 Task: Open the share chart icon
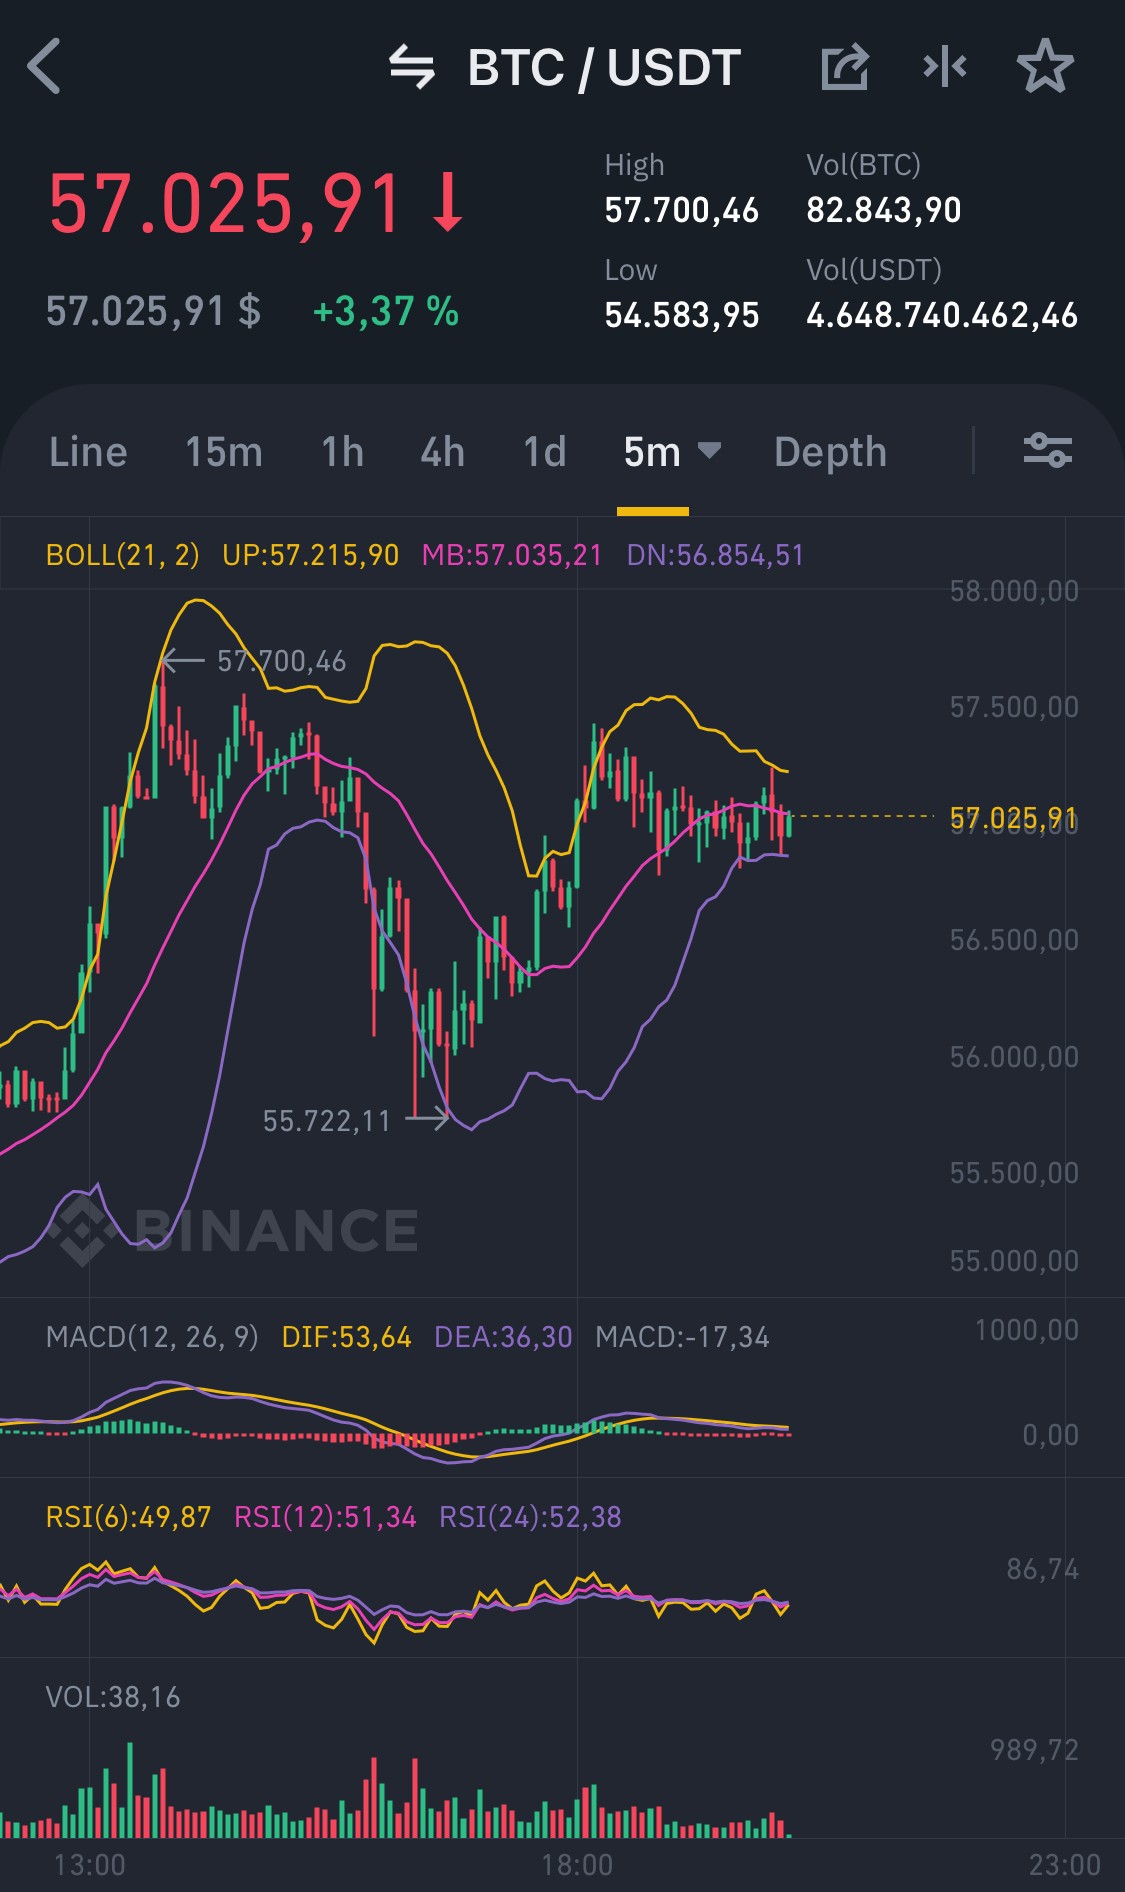(x=844, y=67)
